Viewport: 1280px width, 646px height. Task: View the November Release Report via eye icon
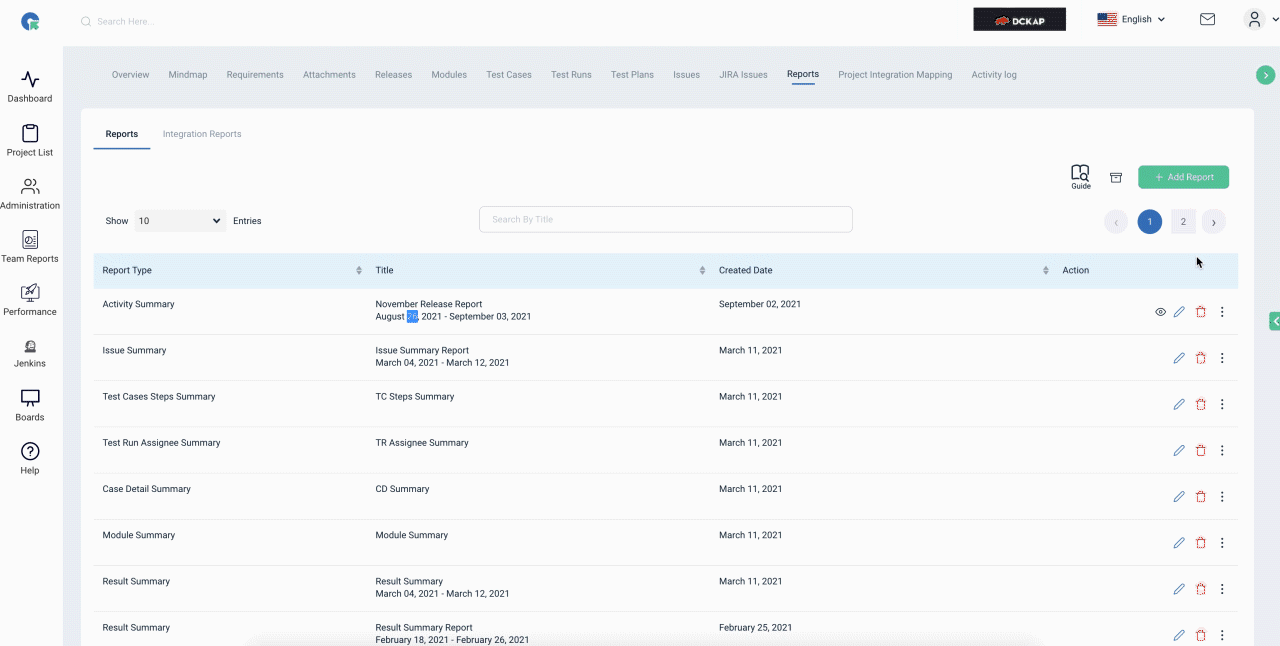coord(1160,312)
